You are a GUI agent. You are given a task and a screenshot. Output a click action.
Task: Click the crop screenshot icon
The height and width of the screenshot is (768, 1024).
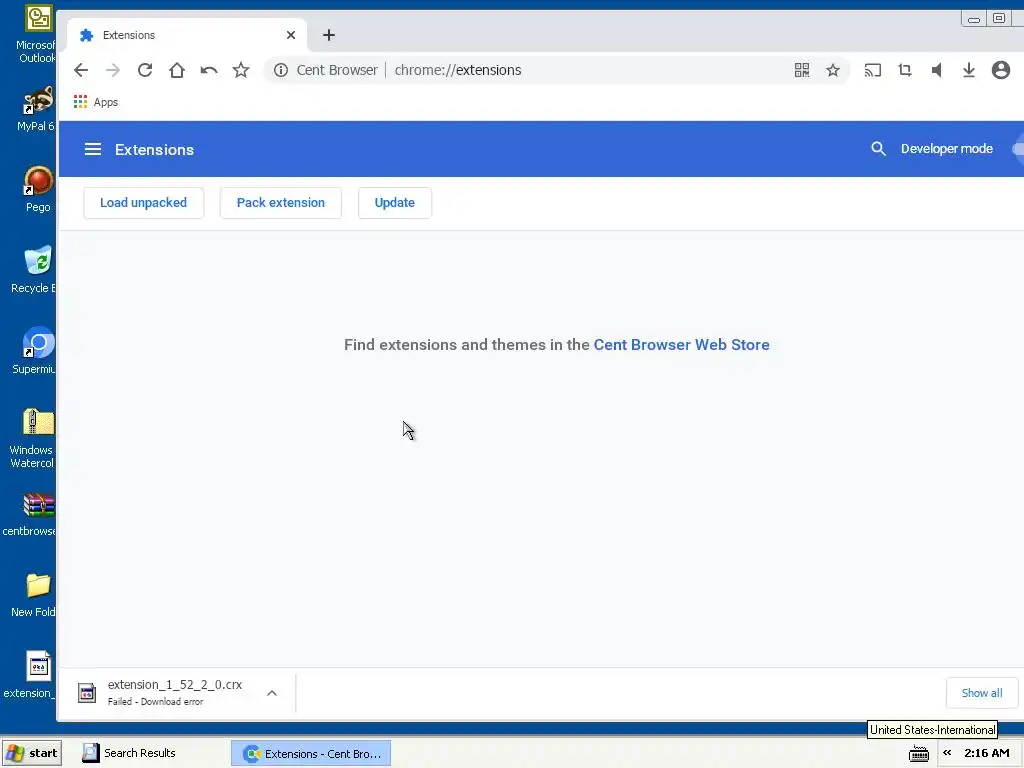[904, 70]
